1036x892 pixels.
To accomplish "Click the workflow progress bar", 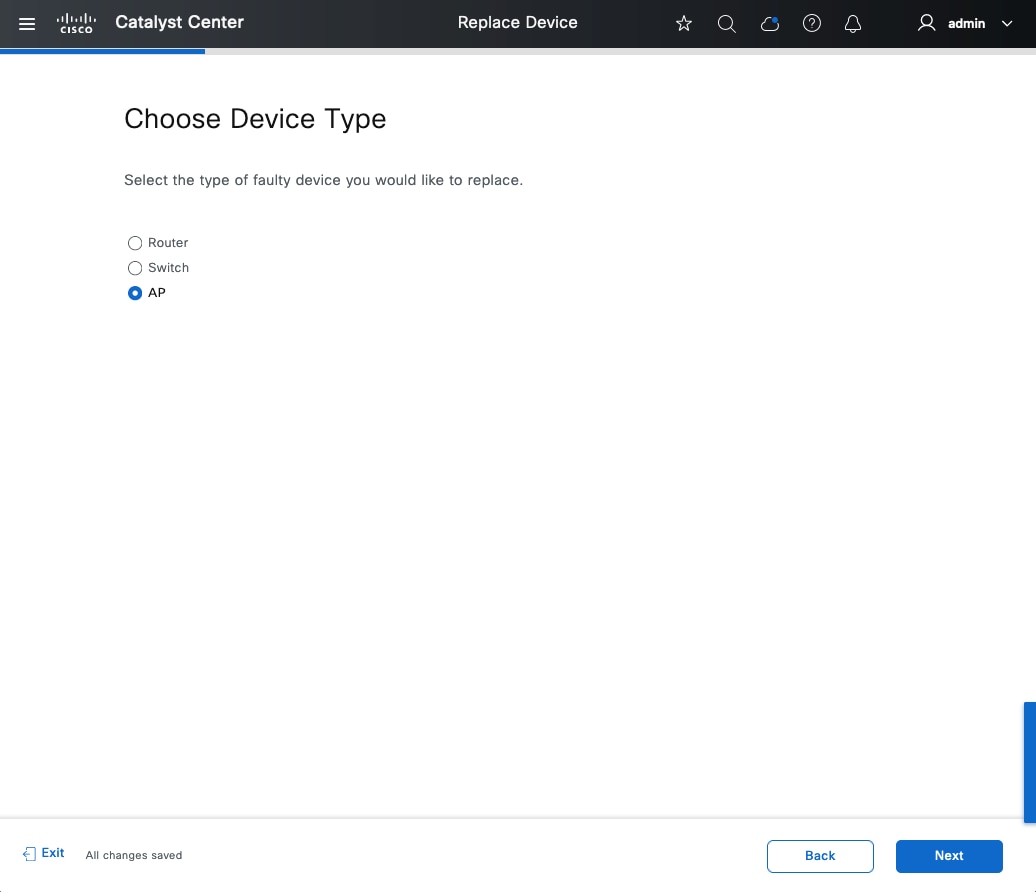I will (103, 51).
